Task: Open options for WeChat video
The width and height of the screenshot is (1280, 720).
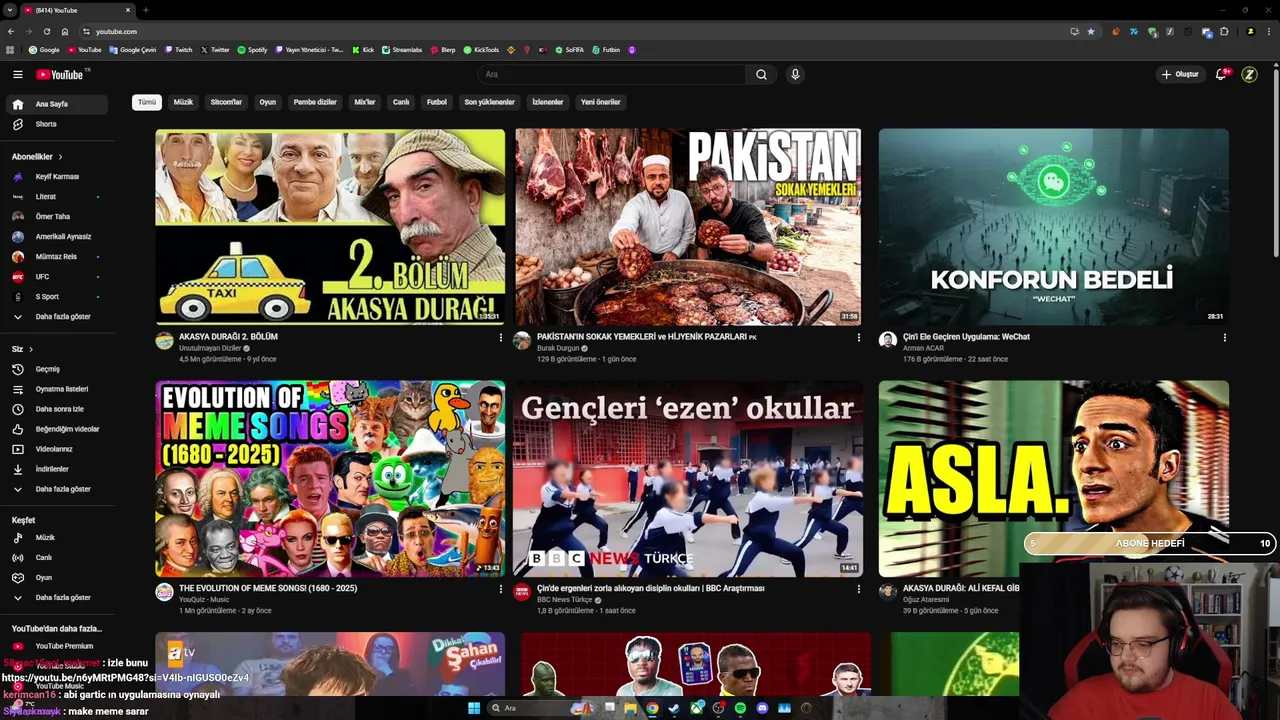Action: (x=1224, y=338)
